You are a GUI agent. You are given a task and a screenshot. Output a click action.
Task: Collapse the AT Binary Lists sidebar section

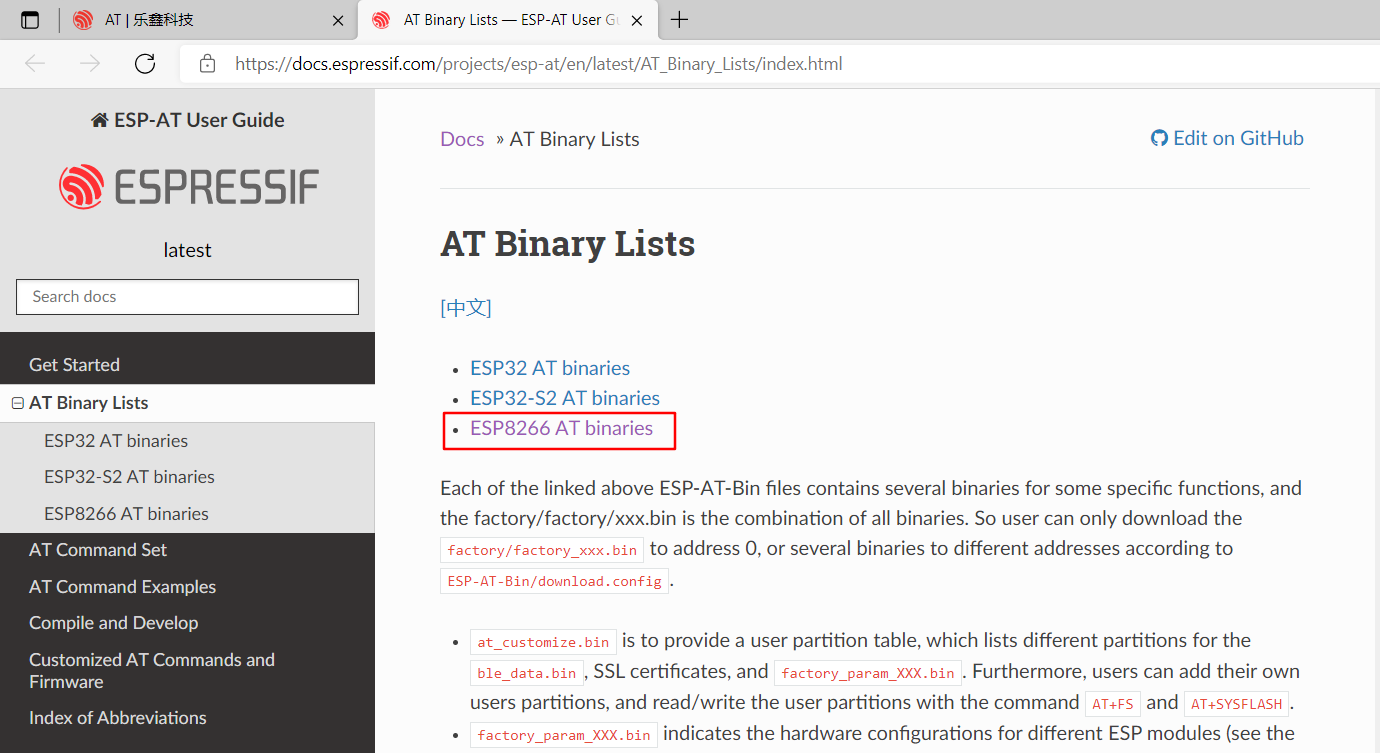point(17,403)
